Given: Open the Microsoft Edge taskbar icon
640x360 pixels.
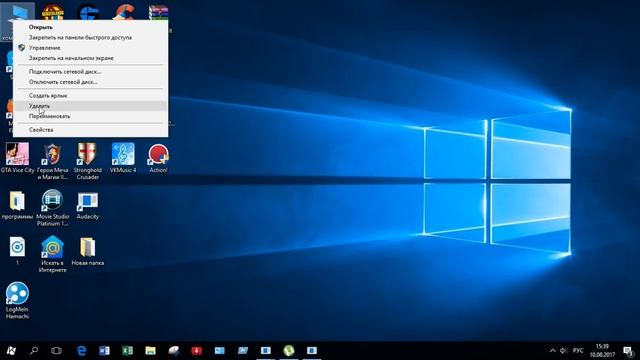Looking at the screenshot, I should click(x=82, y=351).
